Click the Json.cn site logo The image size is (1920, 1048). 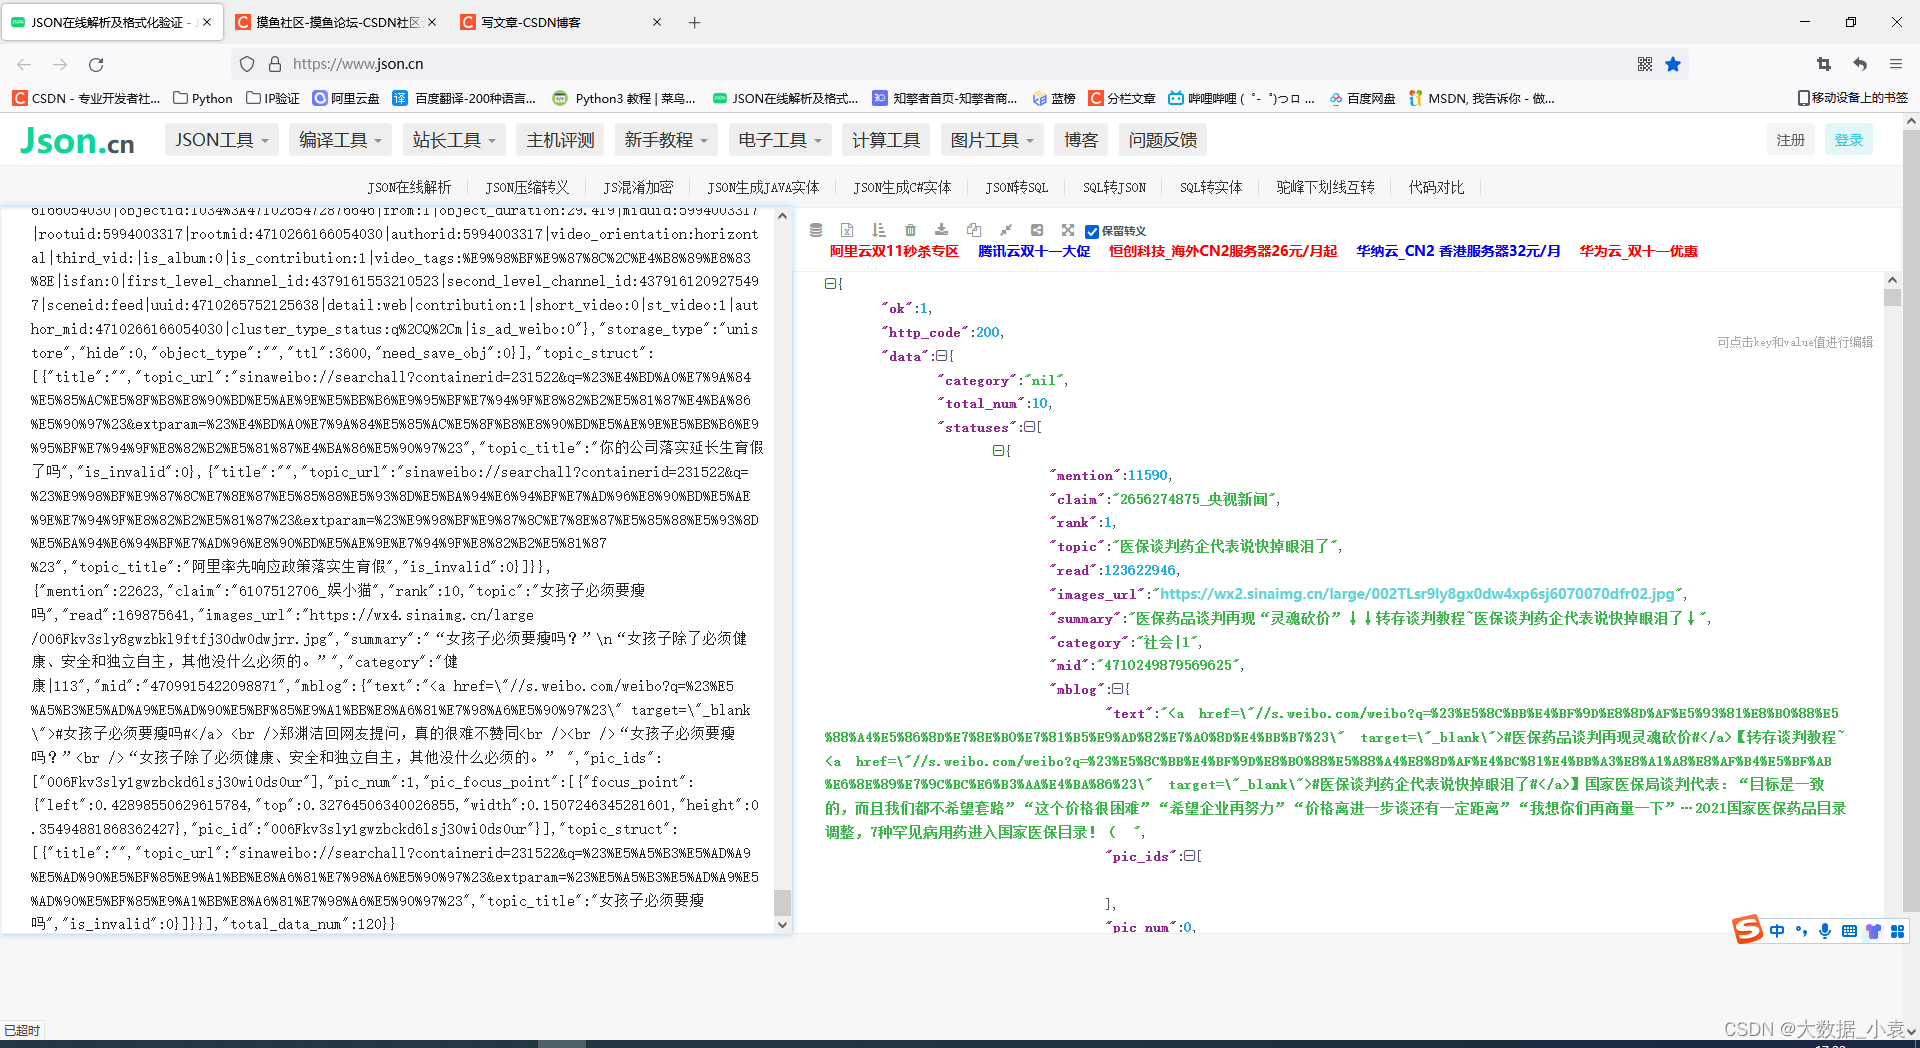click(77, 141)
